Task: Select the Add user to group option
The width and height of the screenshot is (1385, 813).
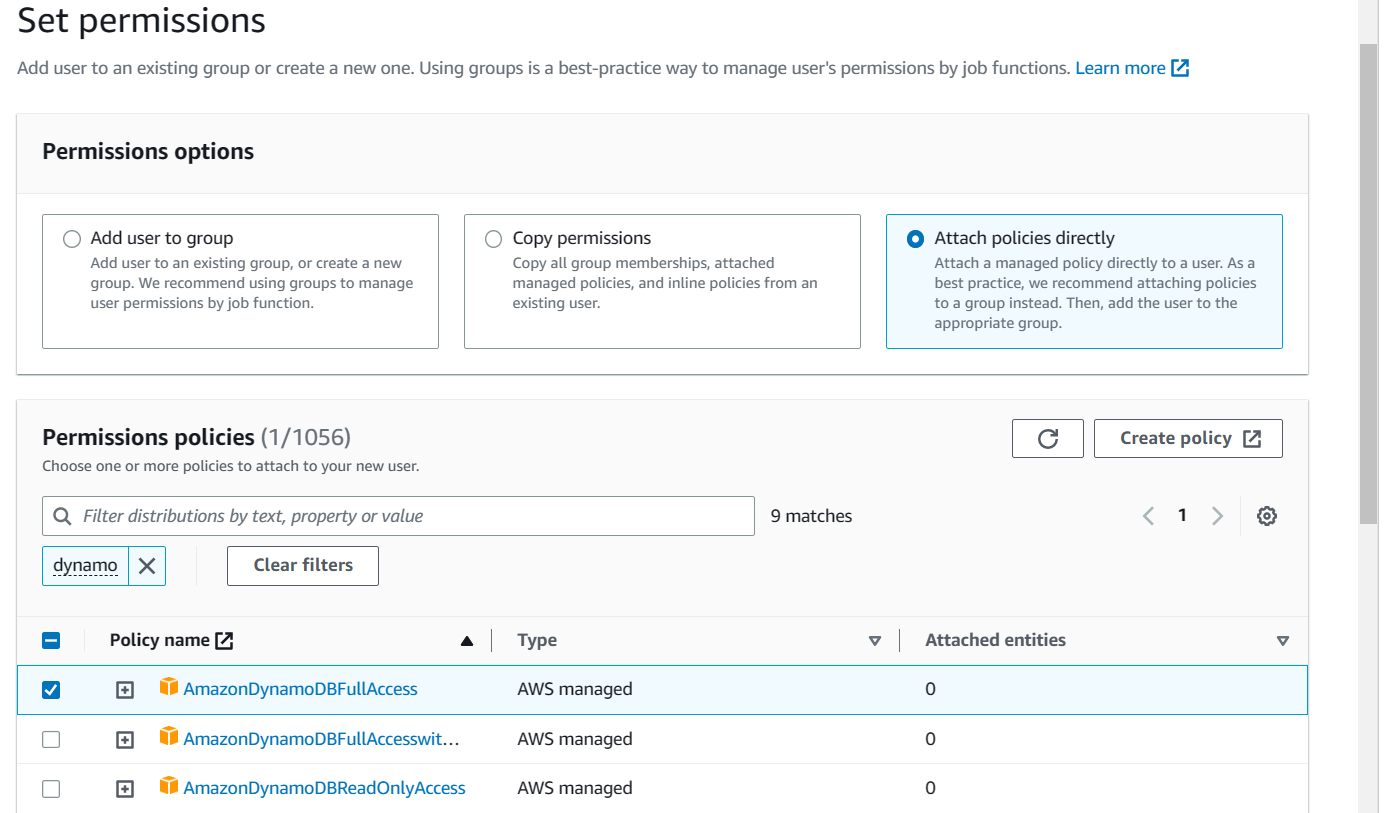Action: (72, 239)
